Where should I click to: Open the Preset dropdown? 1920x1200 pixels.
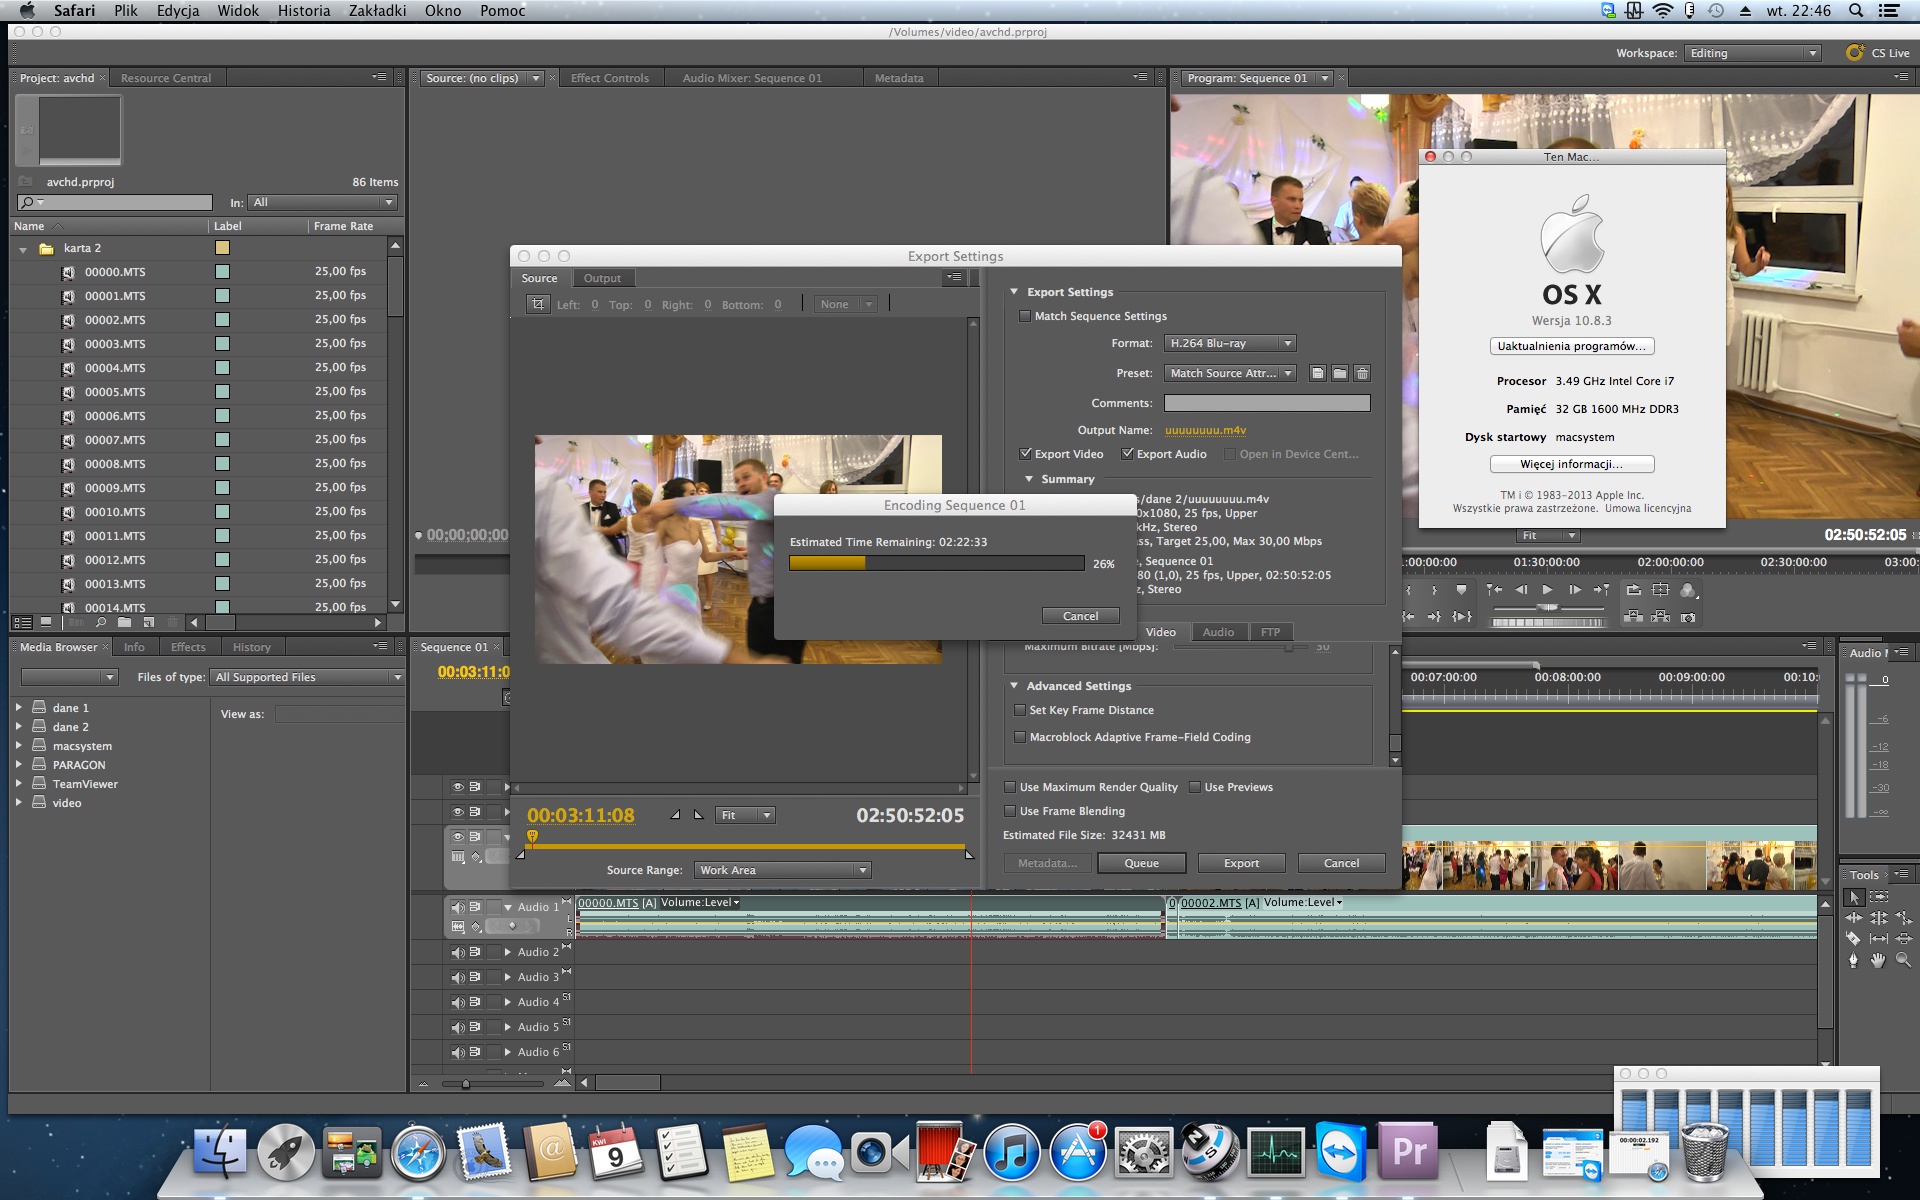pos(1230,373)
